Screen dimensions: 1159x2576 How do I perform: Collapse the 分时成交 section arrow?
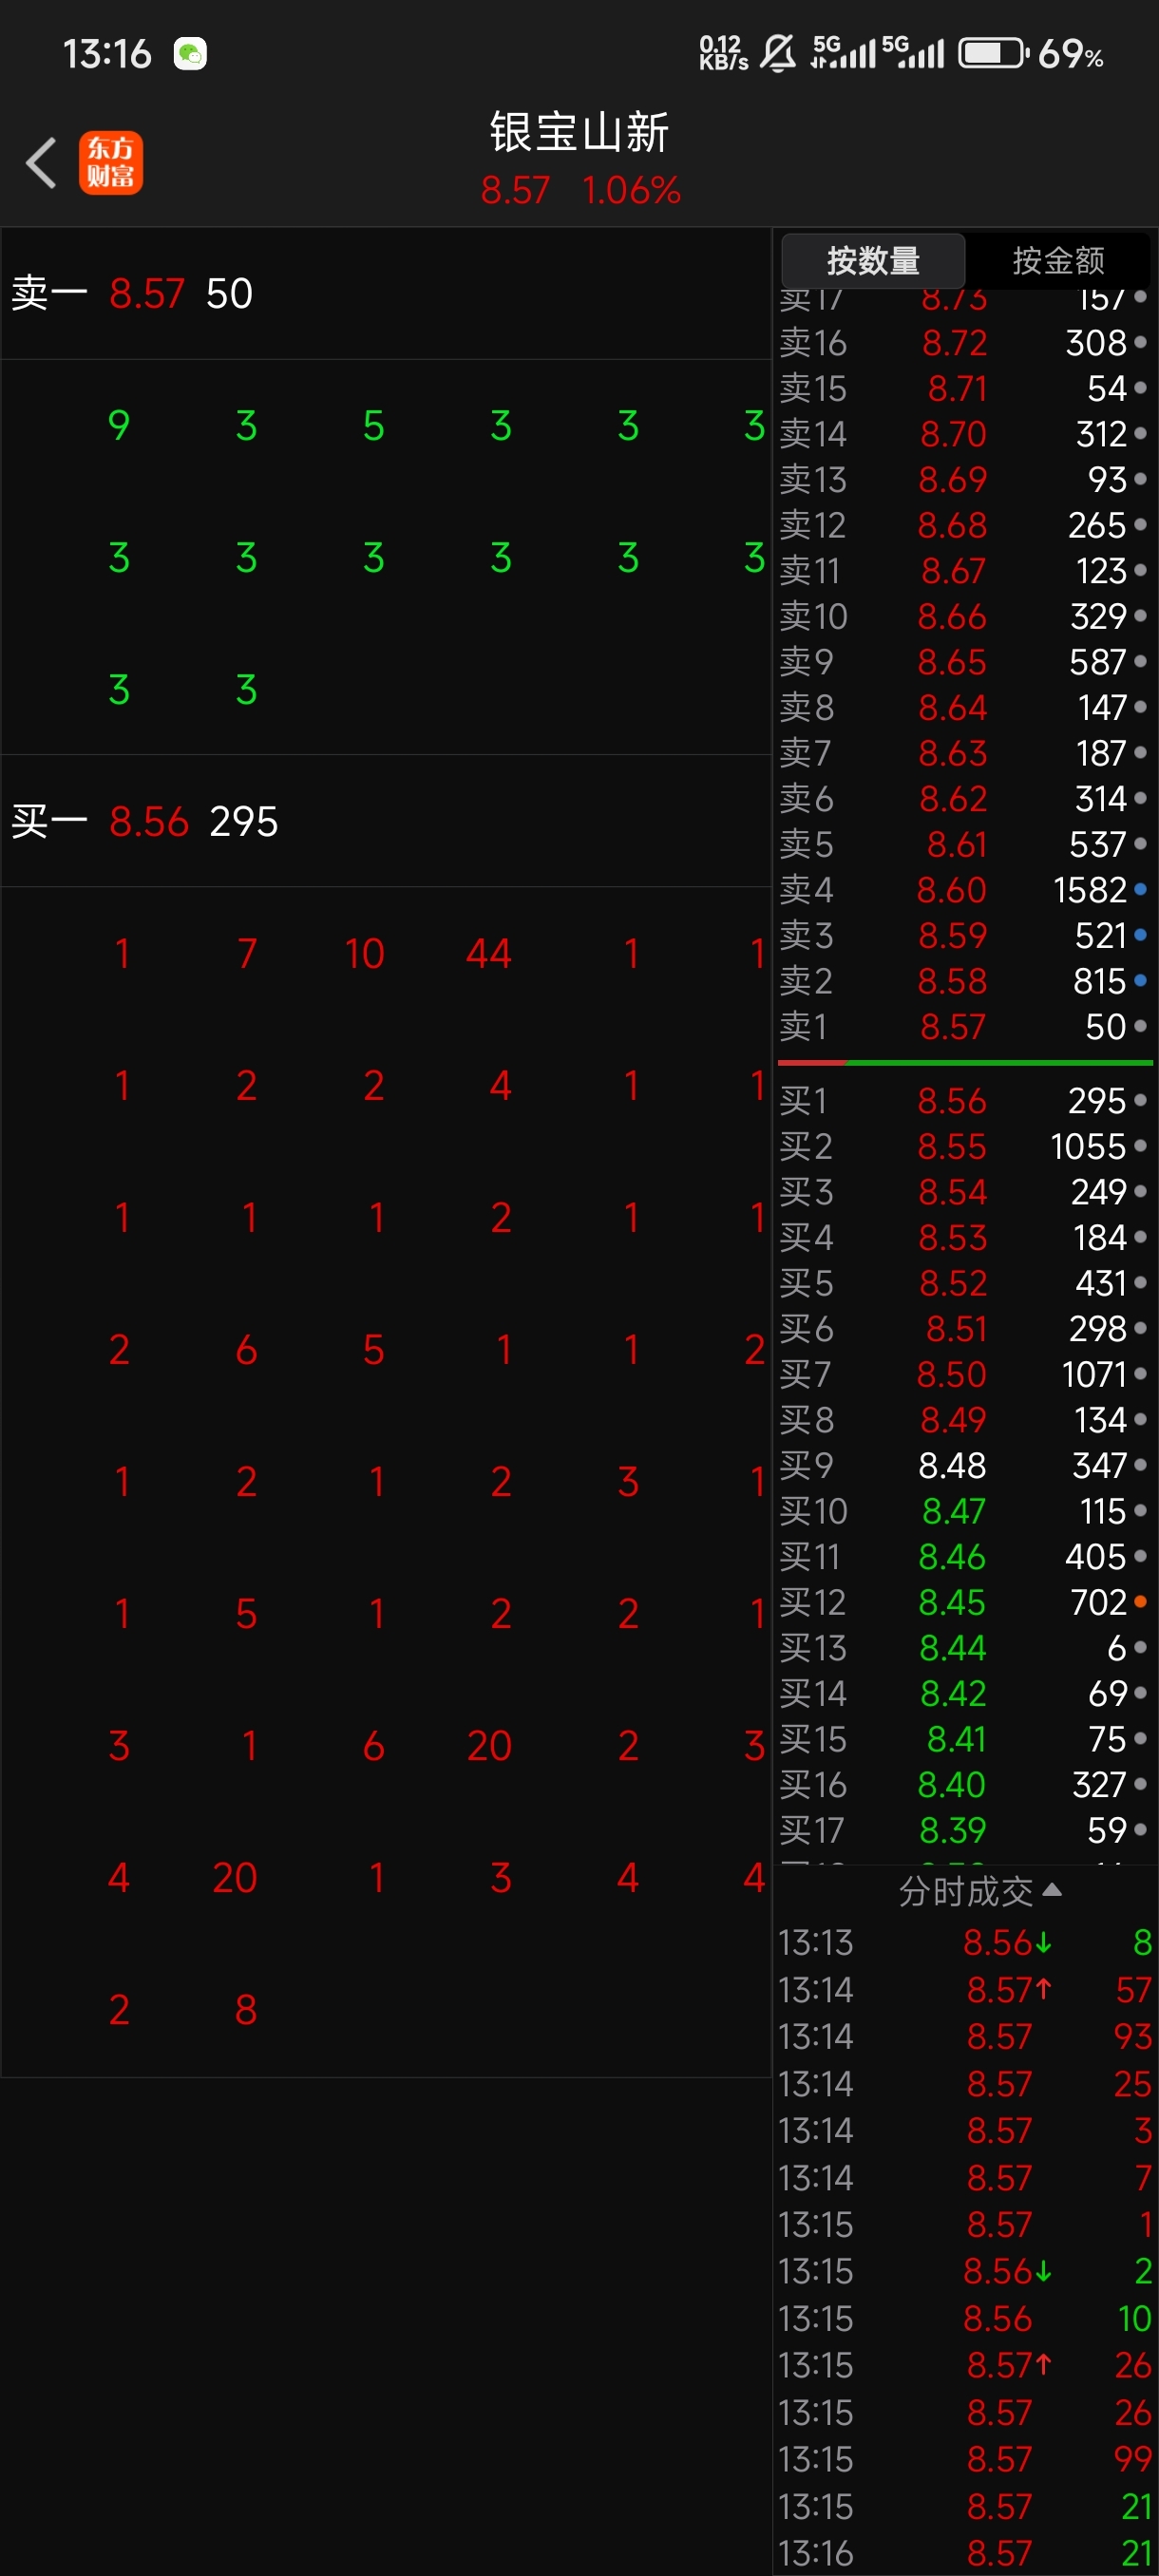(1051, 1890)
